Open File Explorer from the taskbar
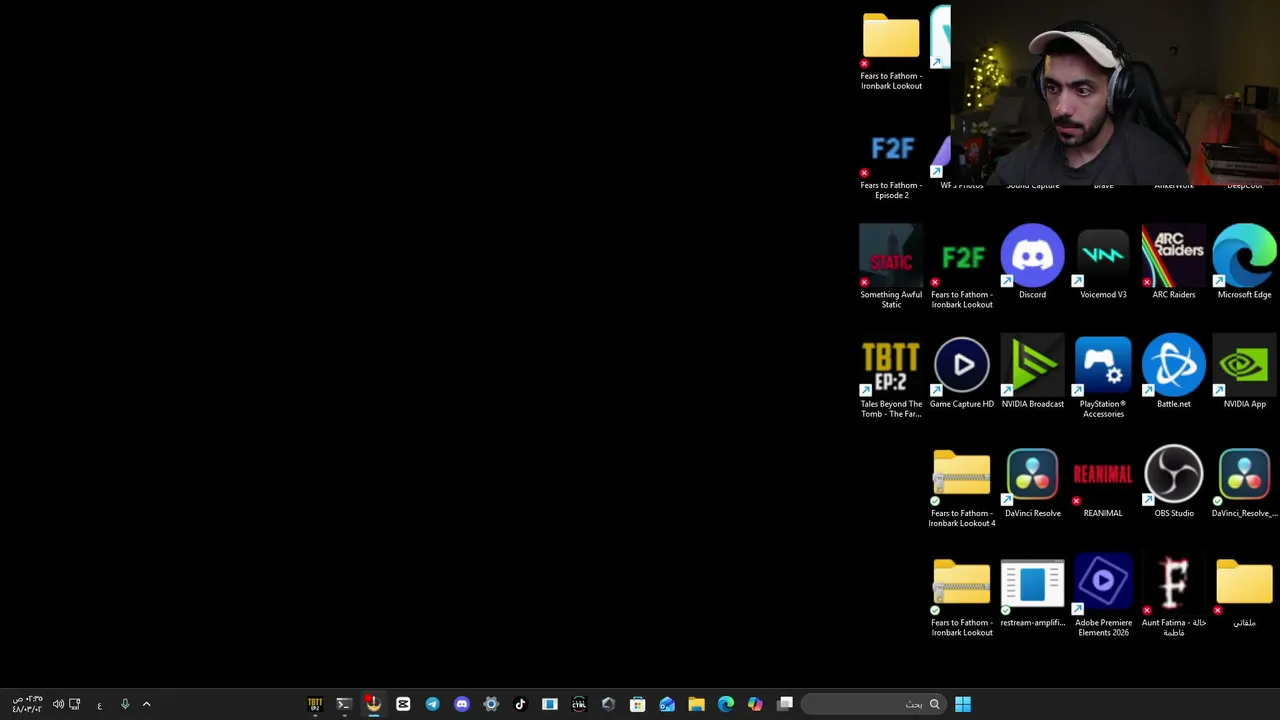 [696, 704]
